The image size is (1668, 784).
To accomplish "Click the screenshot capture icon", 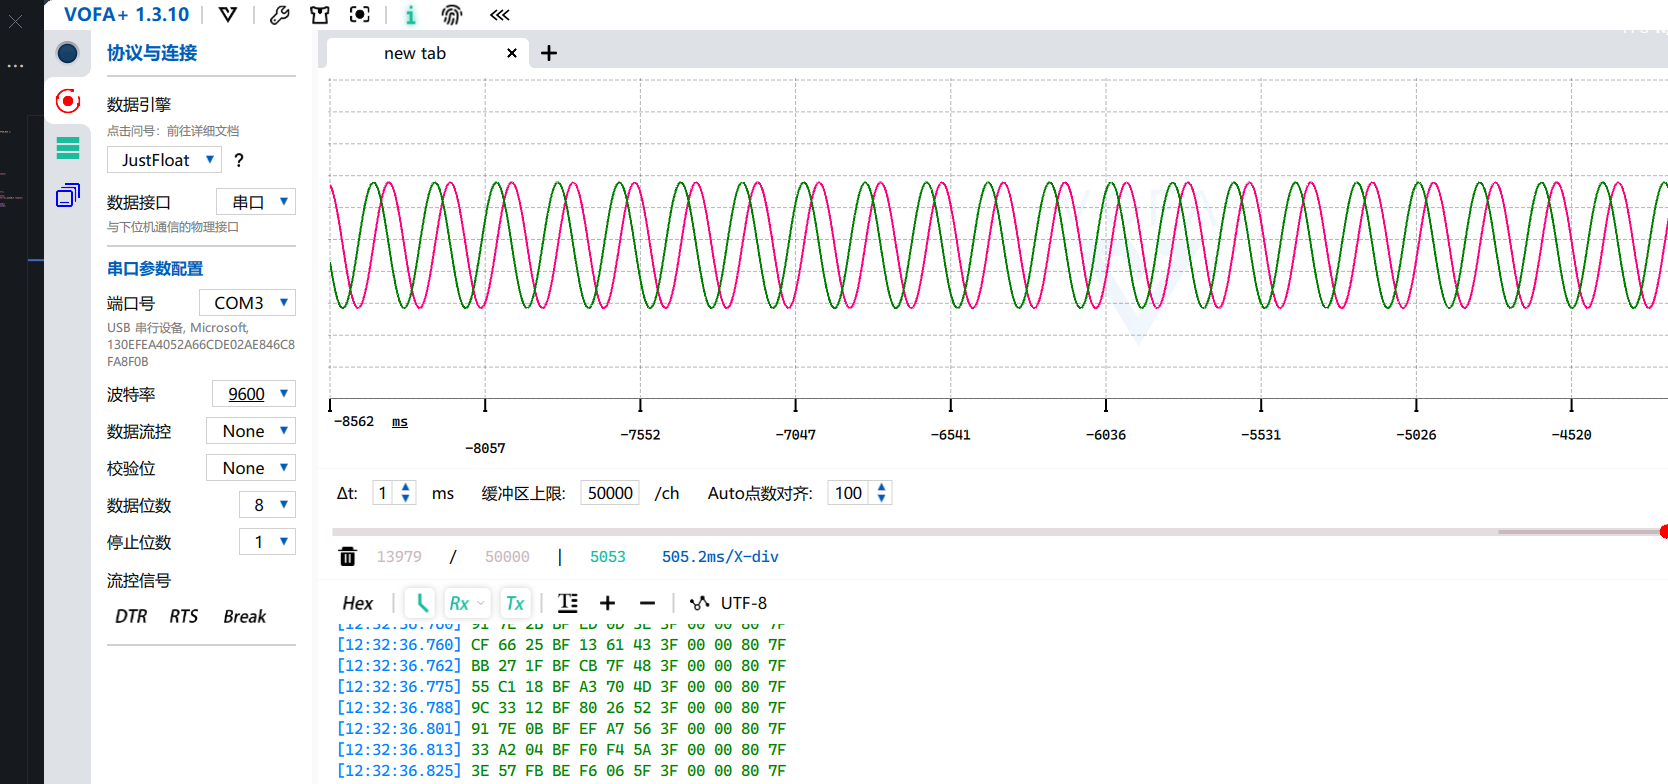I will pyautogui.click(x=360, y=14).
